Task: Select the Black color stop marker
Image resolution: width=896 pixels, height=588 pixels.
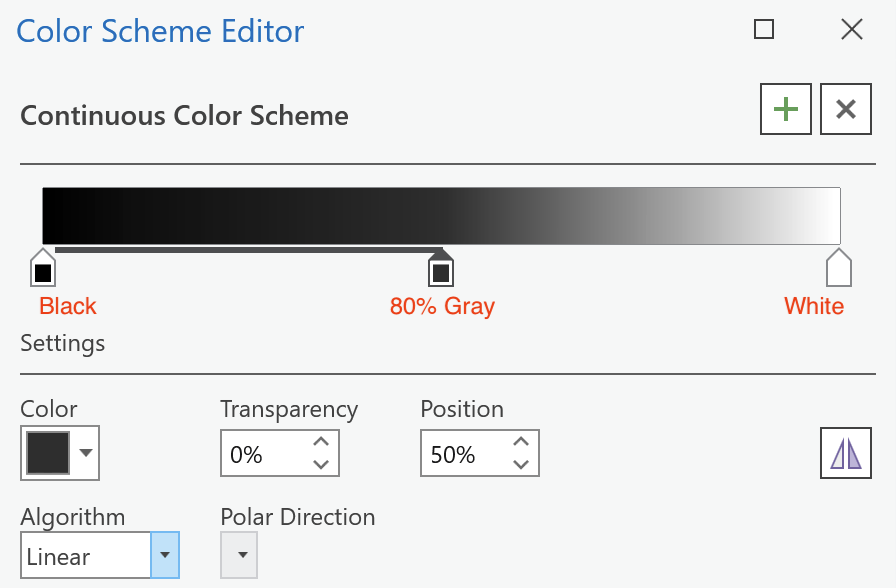Action: tap(43, 267)
